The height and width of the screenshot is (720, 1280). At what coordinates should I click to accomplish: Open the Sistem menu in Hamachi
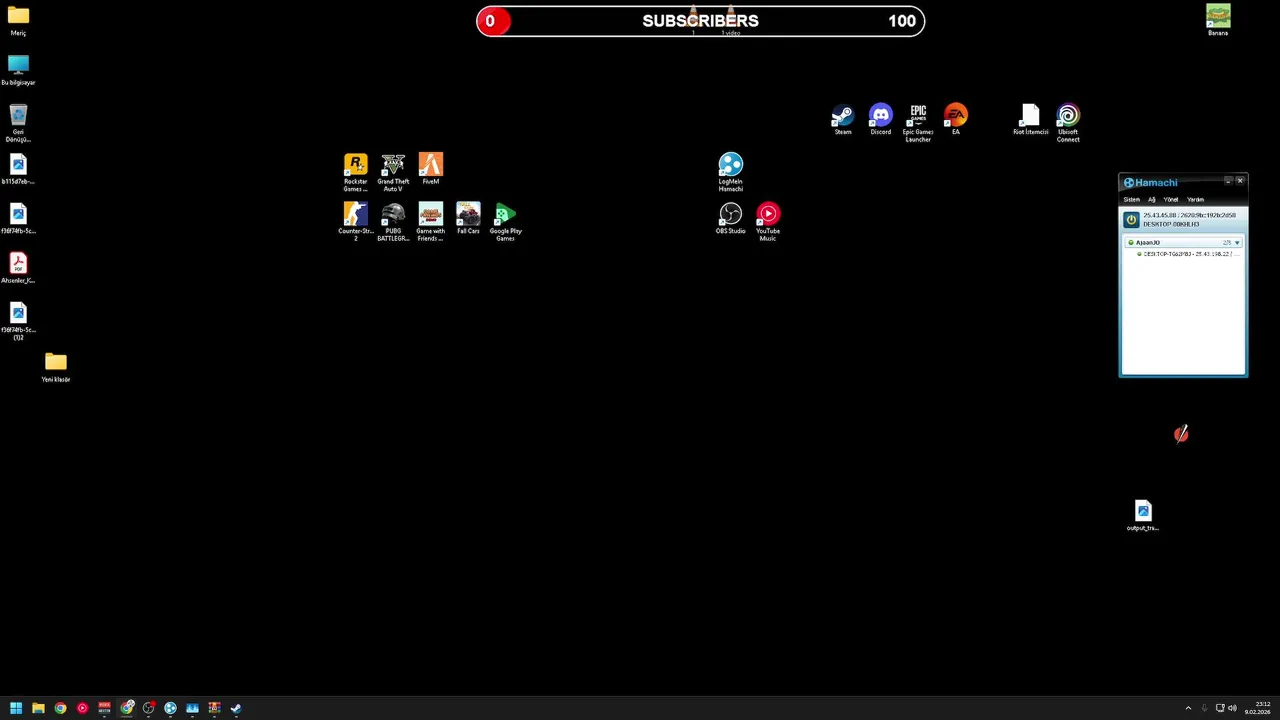1131,199
